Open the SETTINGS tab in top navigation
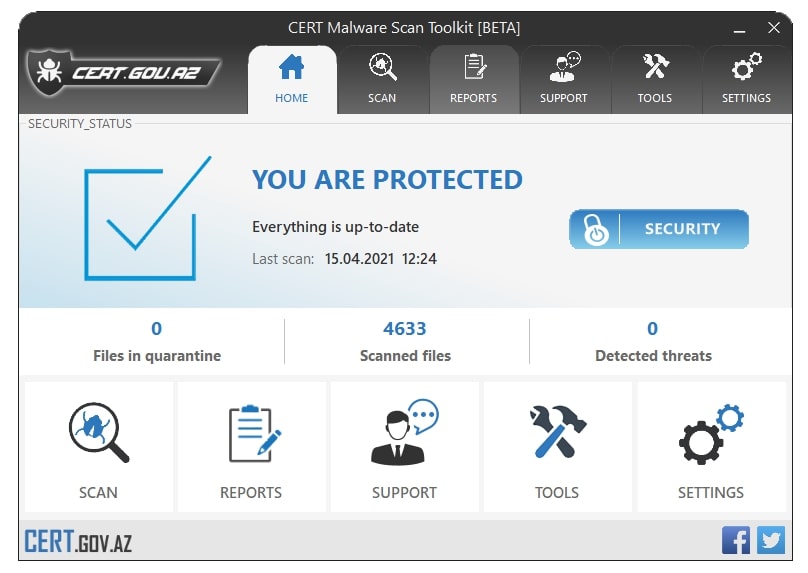This screenshot has height=573, width=808. pyautogui.click(x=746, y=80)
